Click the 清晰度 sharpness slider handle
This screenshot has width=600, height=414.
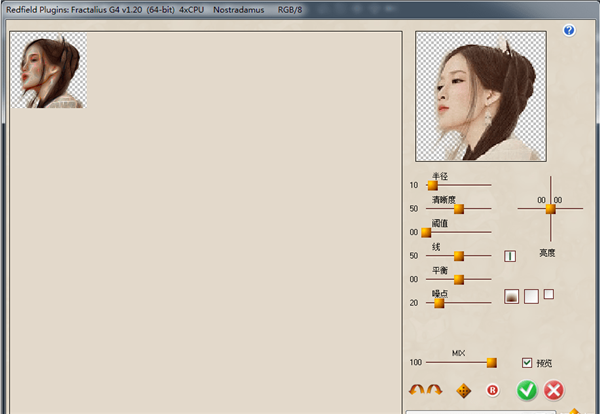point(459,208)
